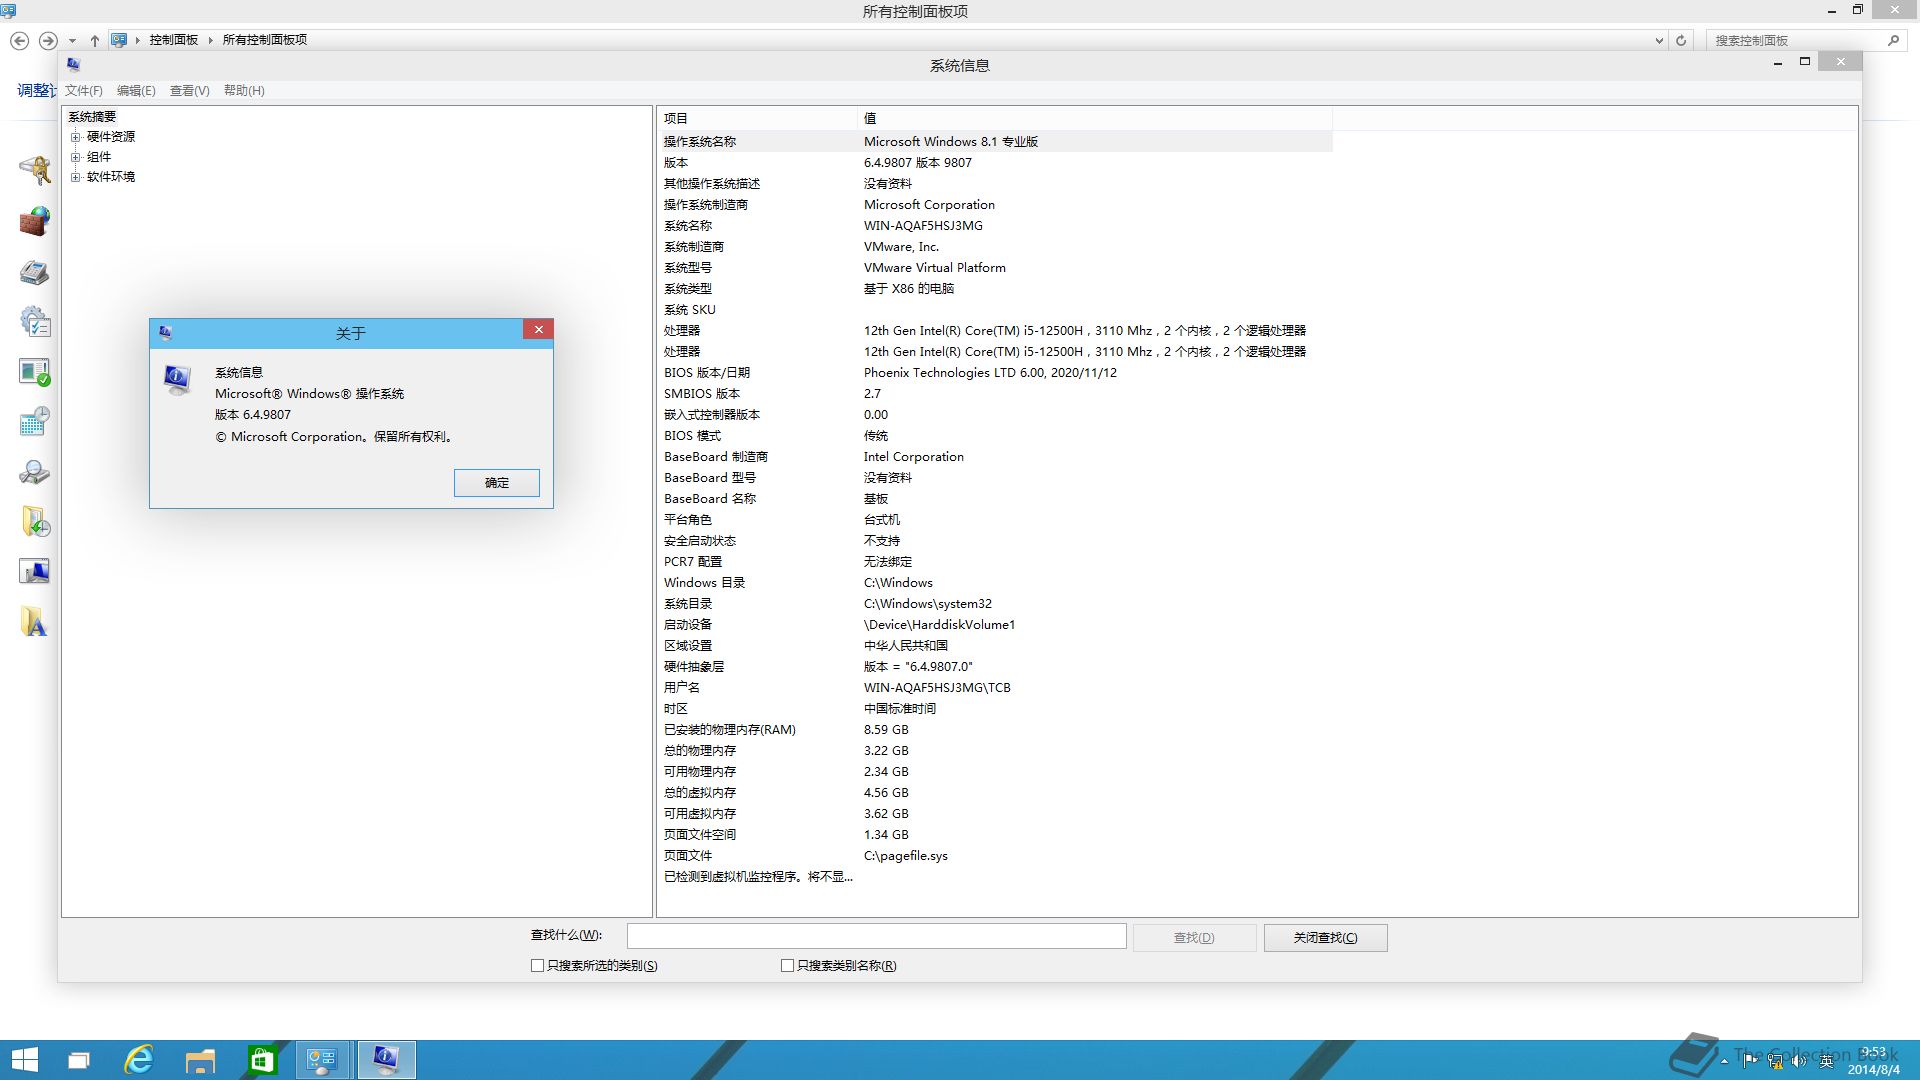Viewport: 1920px width, 1080px height.
Task: Open Internet Explorer from the taskbar
Action: click(x=138, y=1060)
